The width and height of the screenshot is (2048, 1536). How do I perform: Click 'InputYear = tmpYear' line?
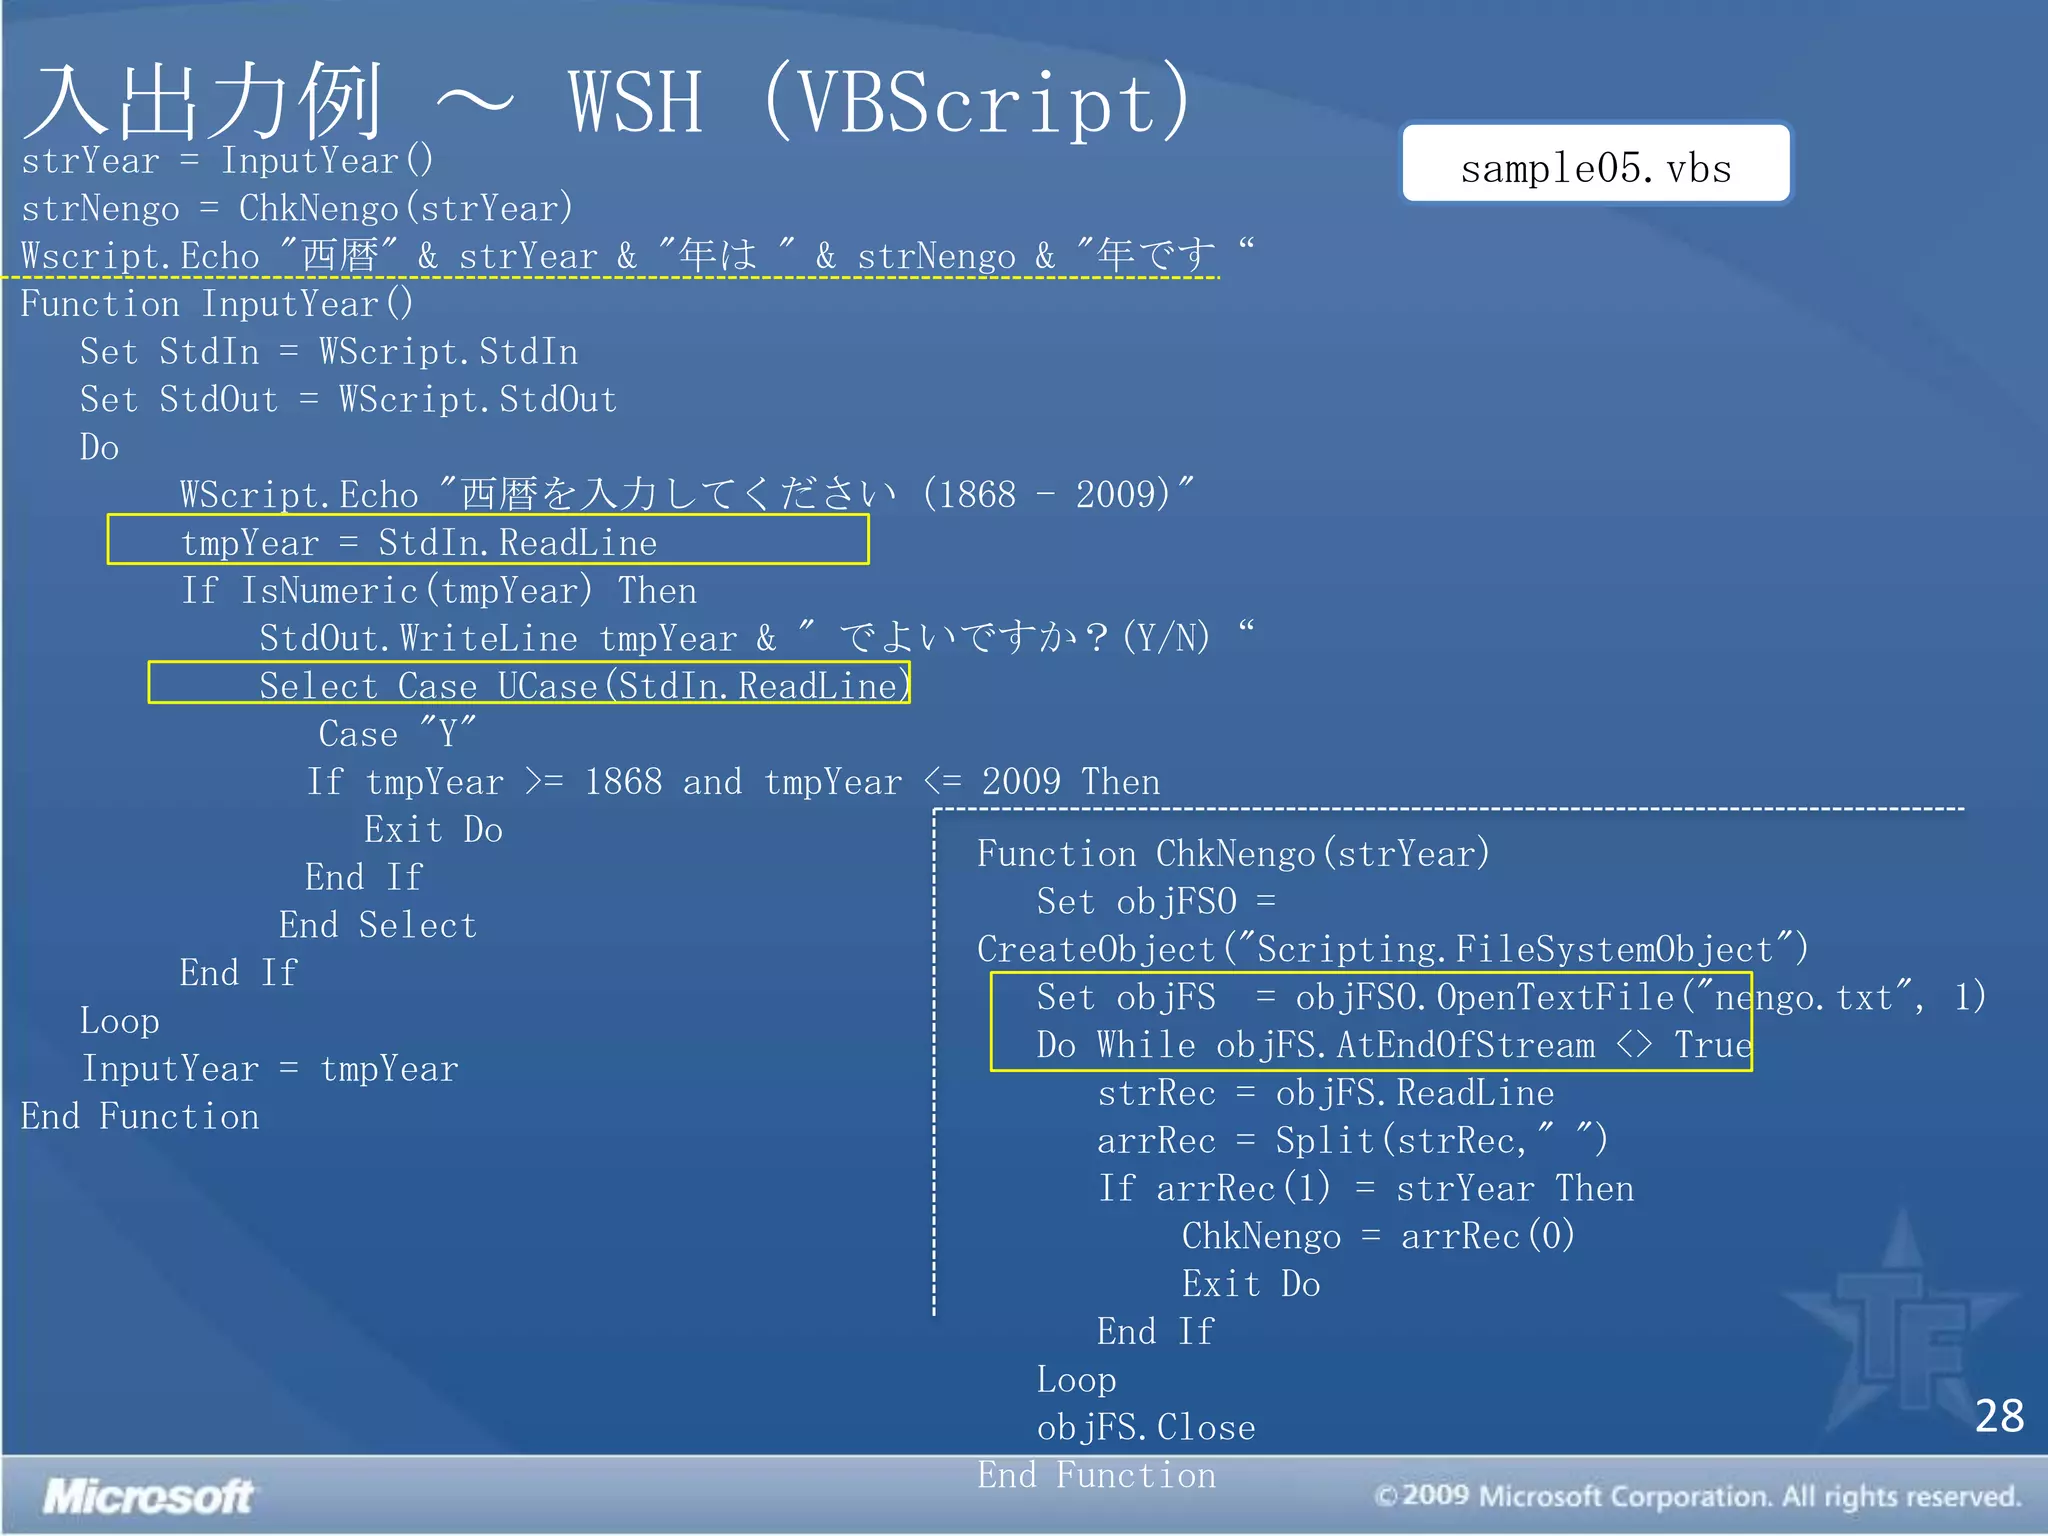pyautogui.click(x=270, y=1068)
